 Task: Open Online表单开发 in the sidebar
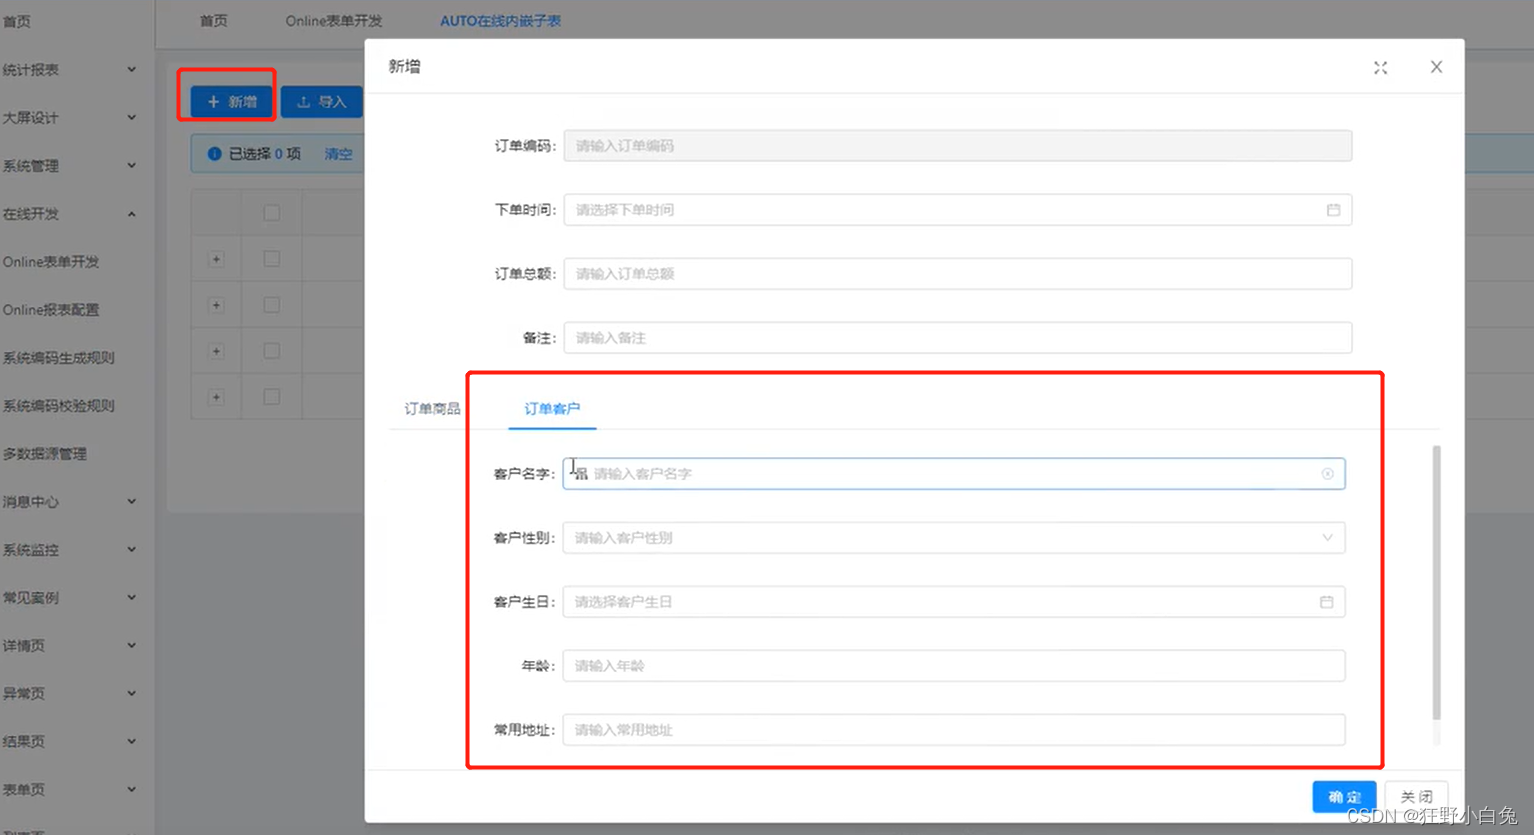(x=51, y=262)
